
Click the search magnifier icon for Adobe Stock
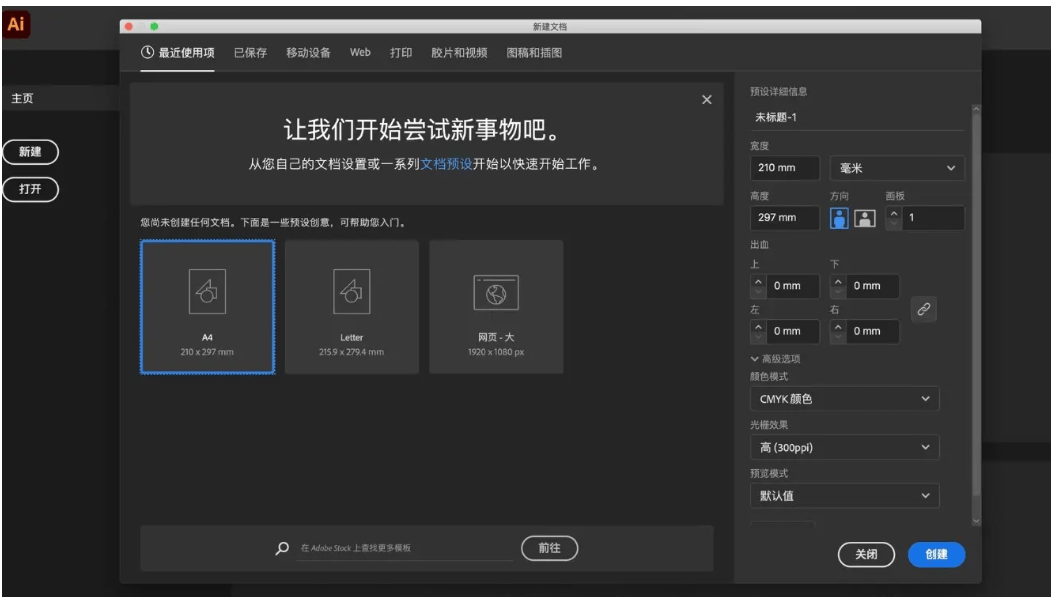point(282,548)
